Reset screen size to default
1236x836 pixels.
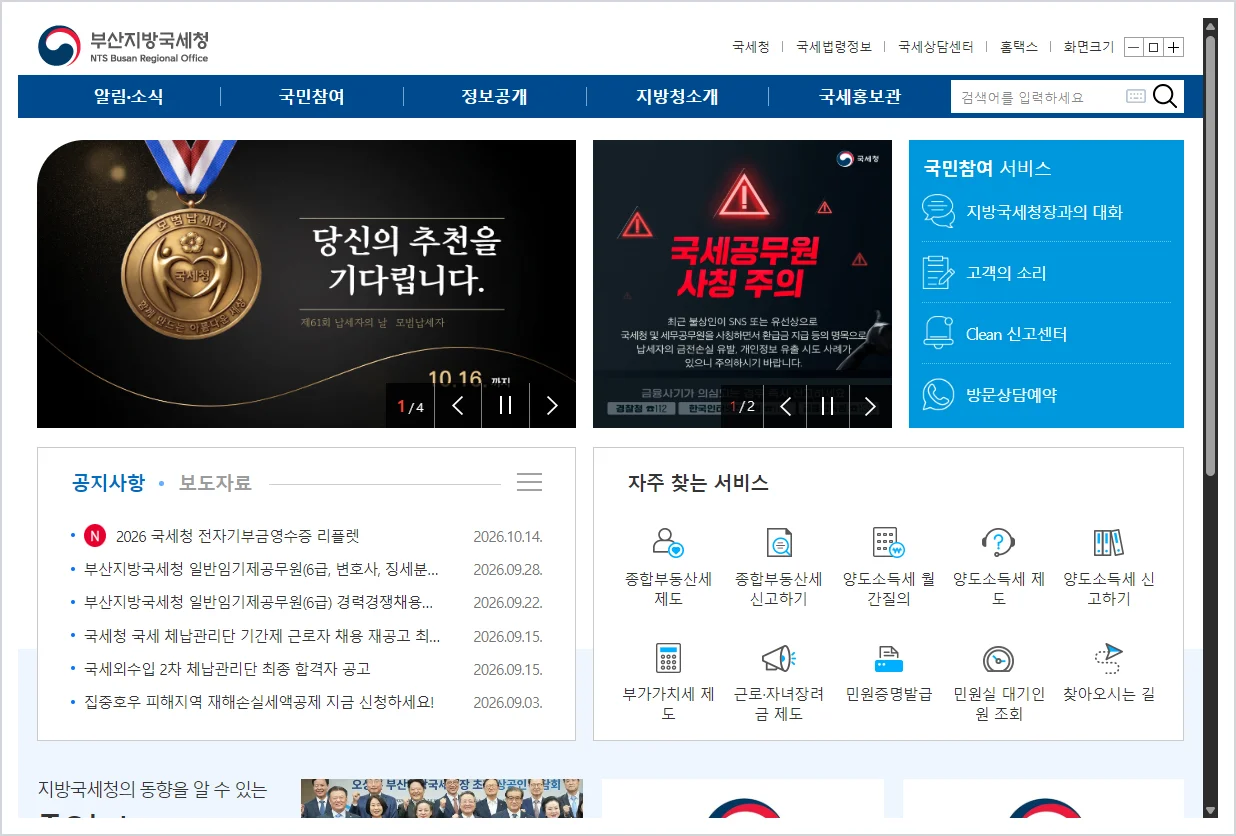(x=1154, y=47)
